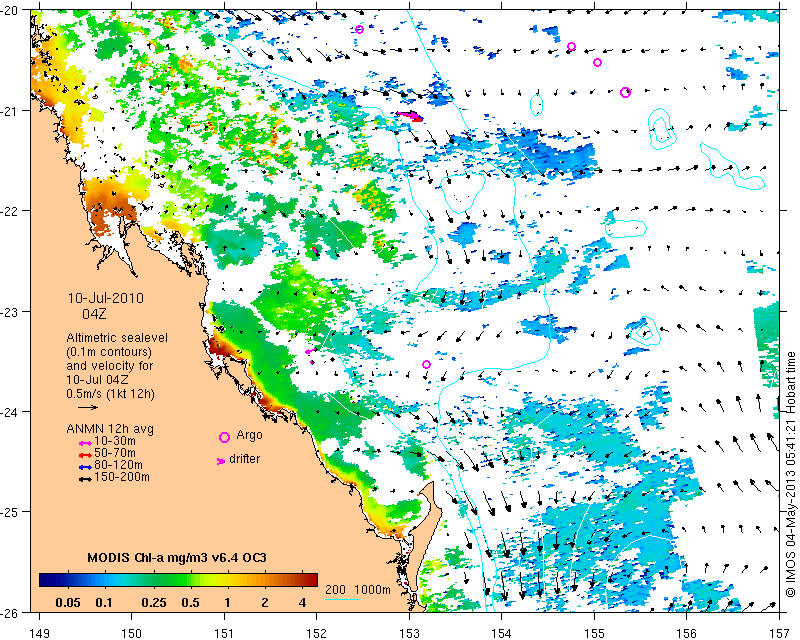The image size is (800, 640).
Task: Select the magenta 10-30m arrow legend symbol
Action: 85,443
